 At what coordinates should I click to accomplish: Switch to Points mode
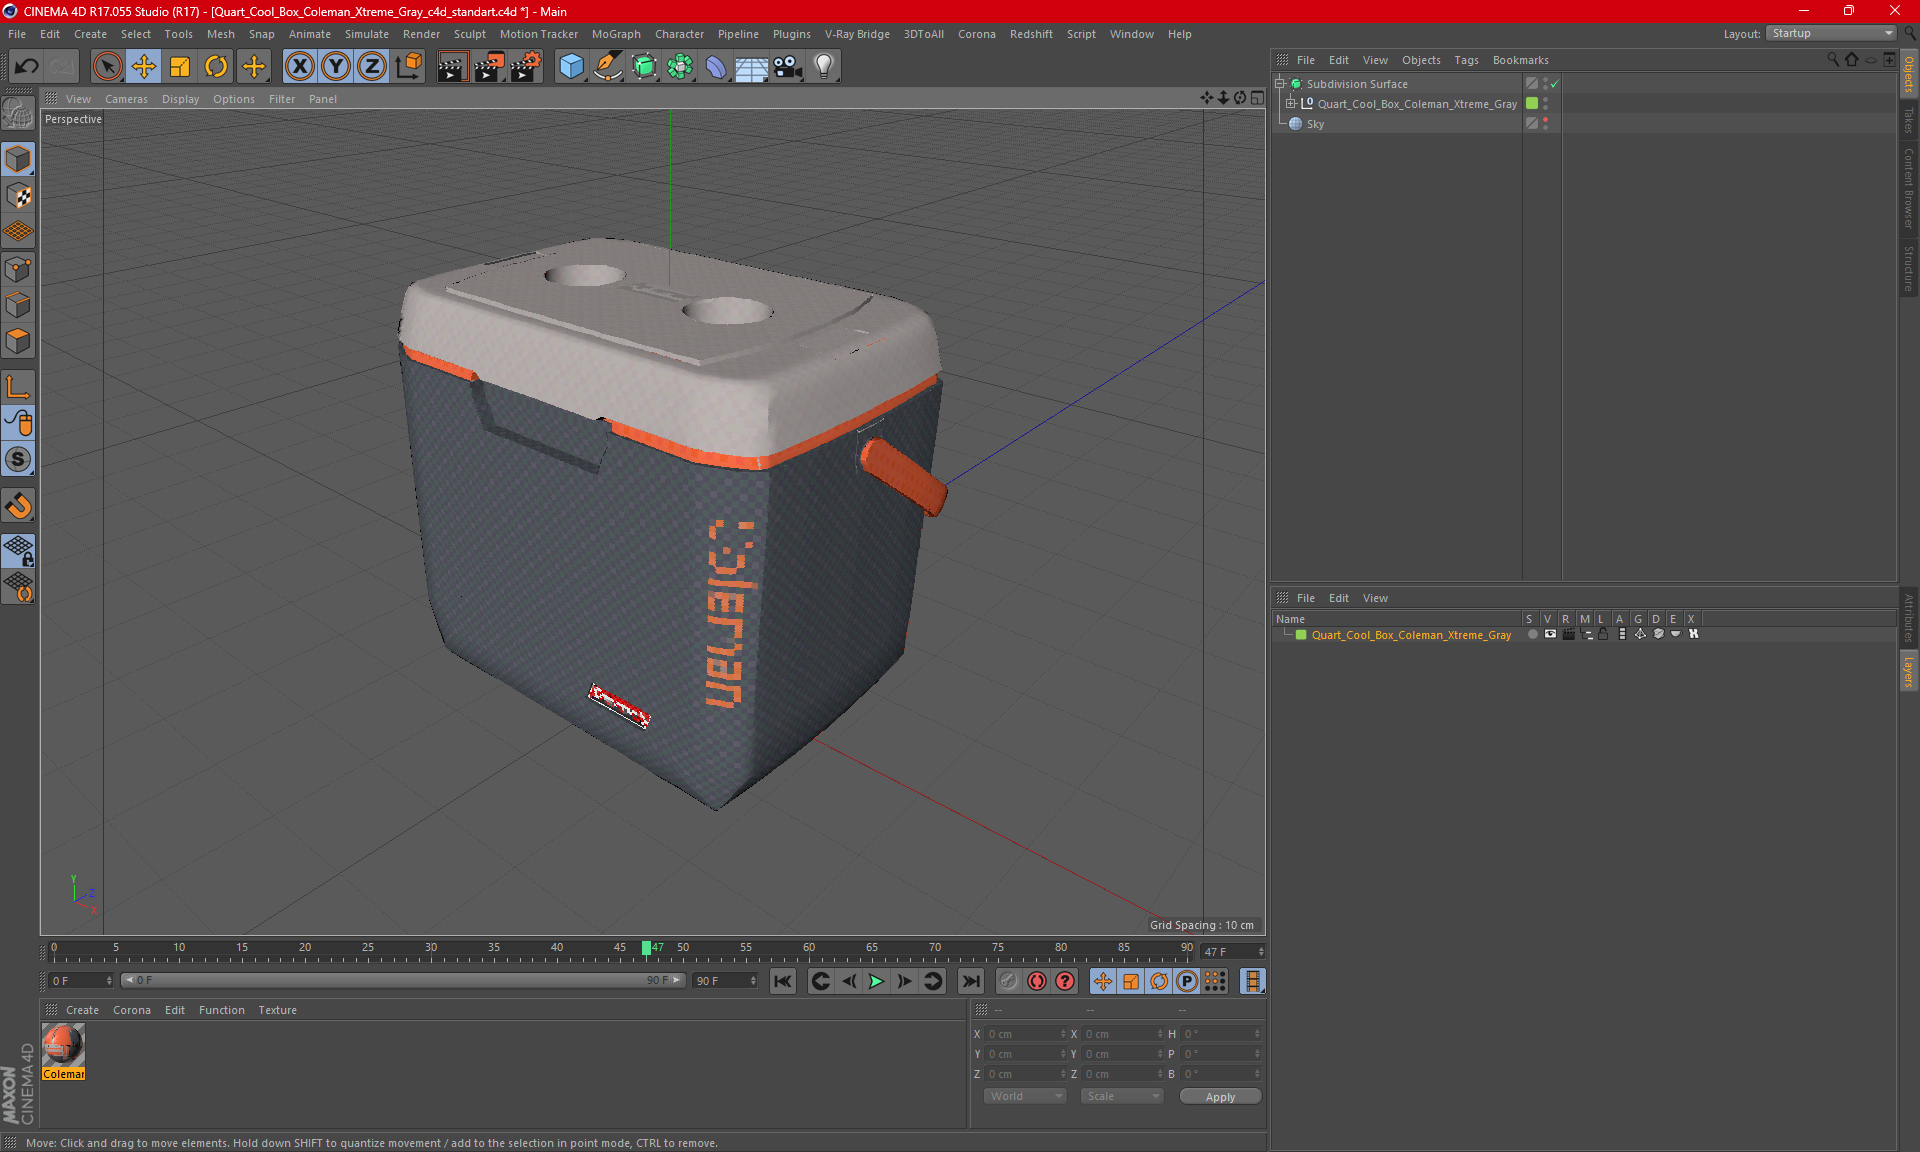point(18,269)
